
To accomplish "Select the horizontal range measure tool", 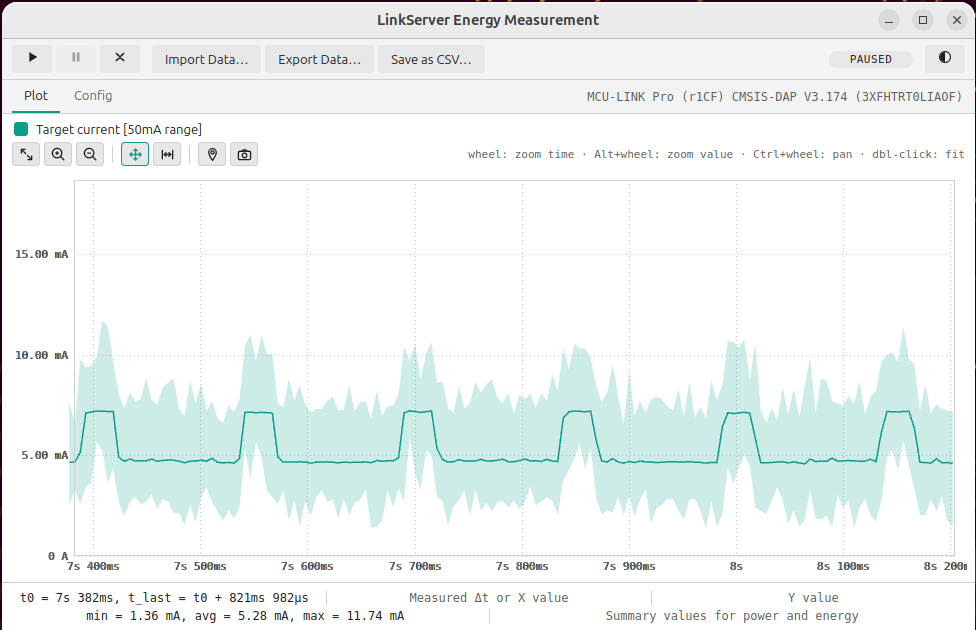I will coord(167,154).
